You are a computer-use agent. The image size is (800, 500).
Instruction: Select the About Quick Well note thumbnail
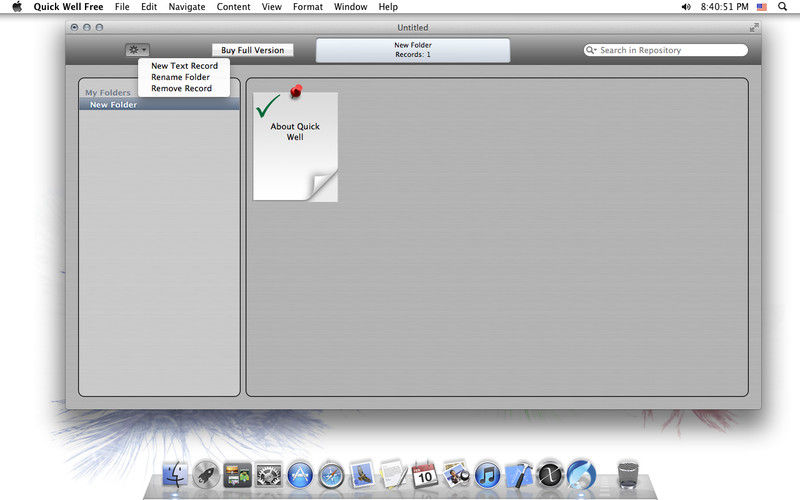point(295,146)
